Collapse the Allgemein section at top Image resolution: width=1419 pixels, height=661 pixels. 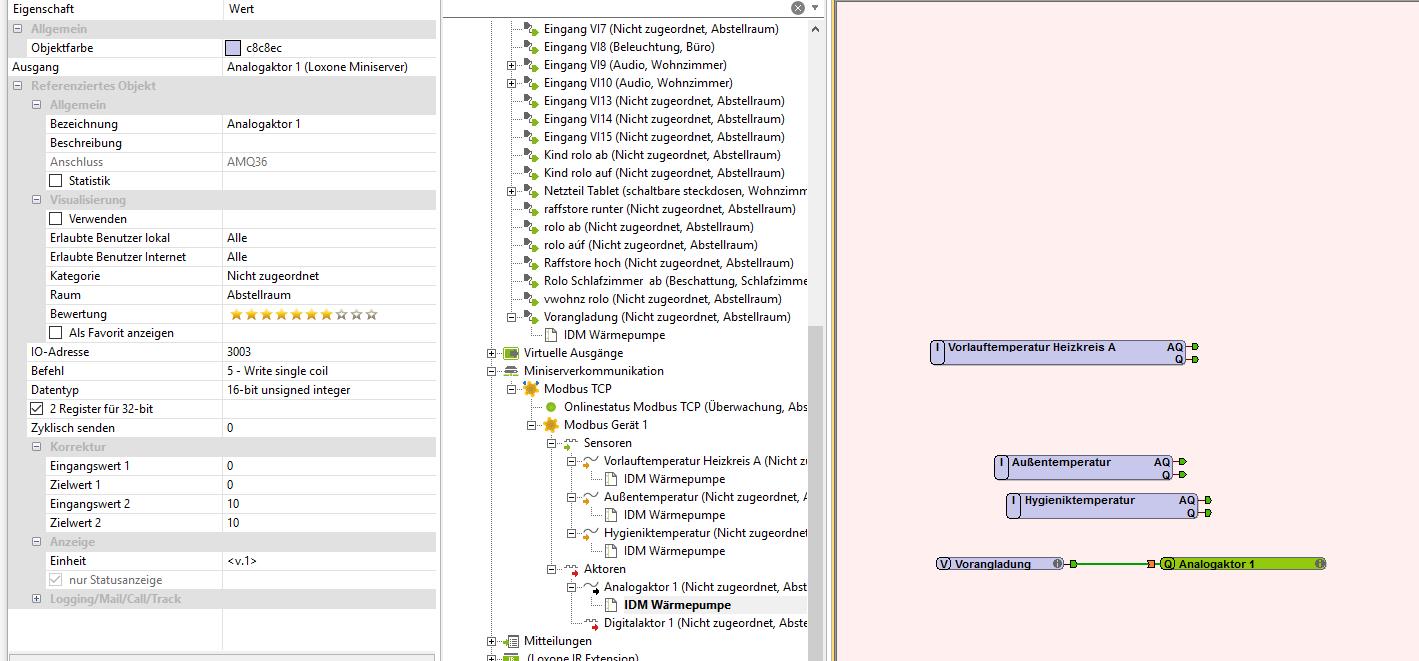point(18,29)
